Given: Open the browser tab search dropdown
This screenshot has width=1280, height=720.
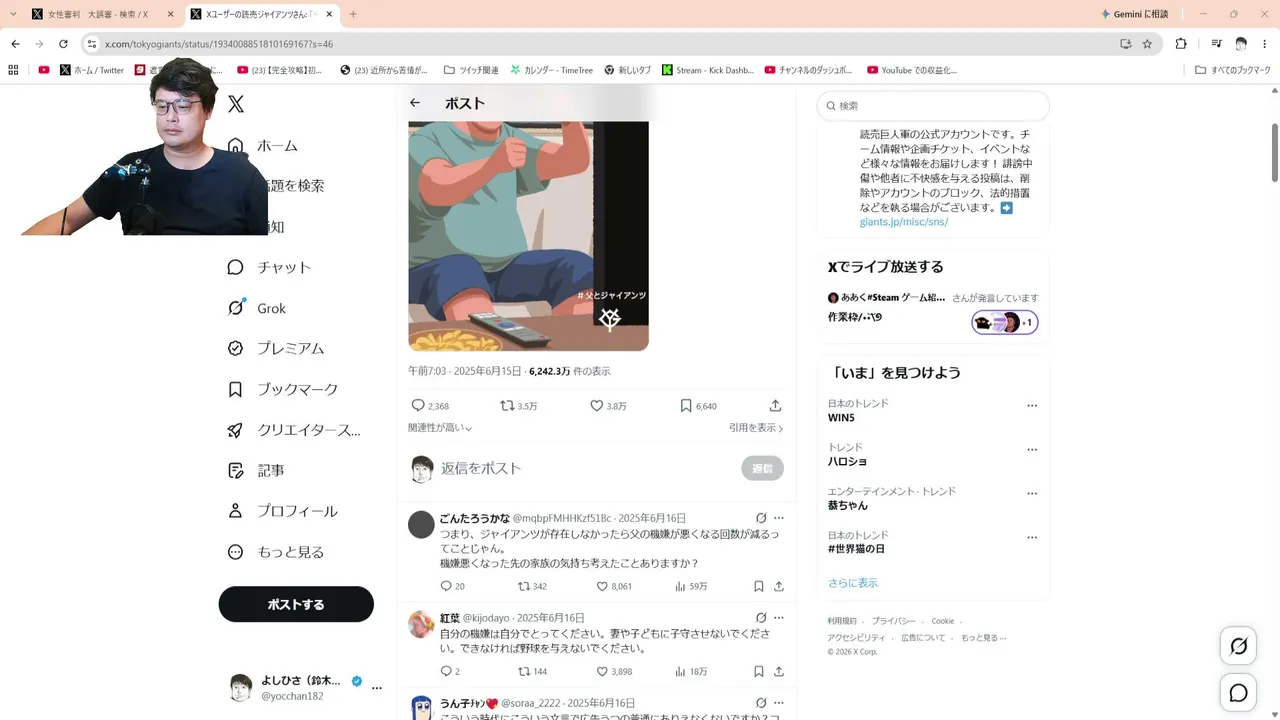Looking at the screenshot, I should pos(13,14).
